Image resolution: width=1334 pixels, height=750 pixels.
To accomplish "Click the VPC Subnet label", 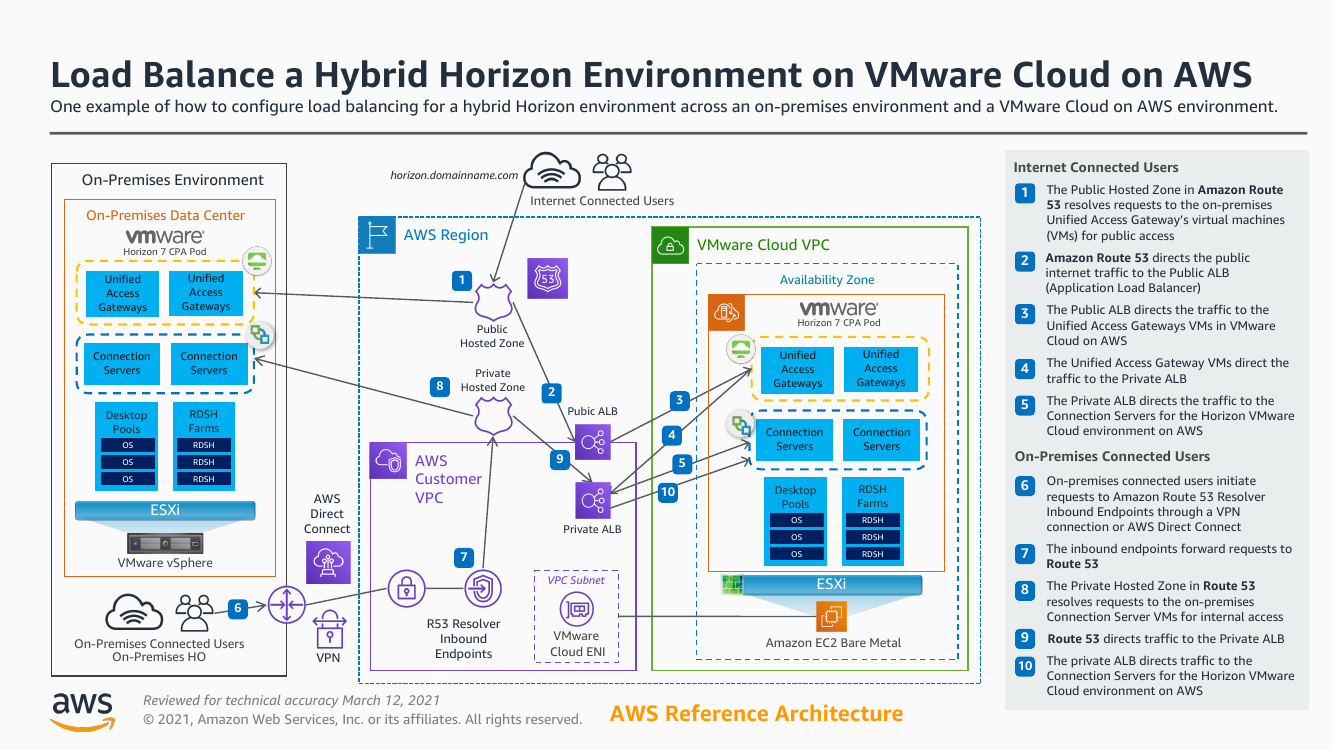I will (x=576, y=580).
